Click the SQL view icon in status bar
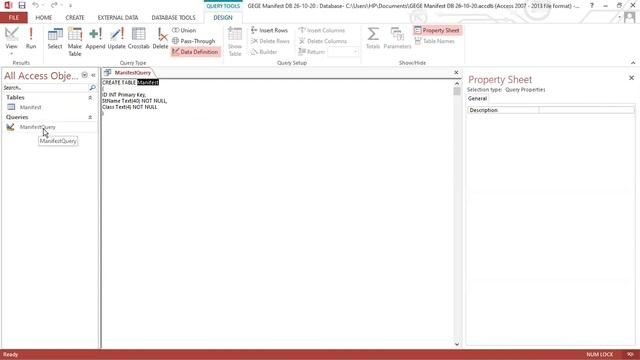 [x=630, y=354]
